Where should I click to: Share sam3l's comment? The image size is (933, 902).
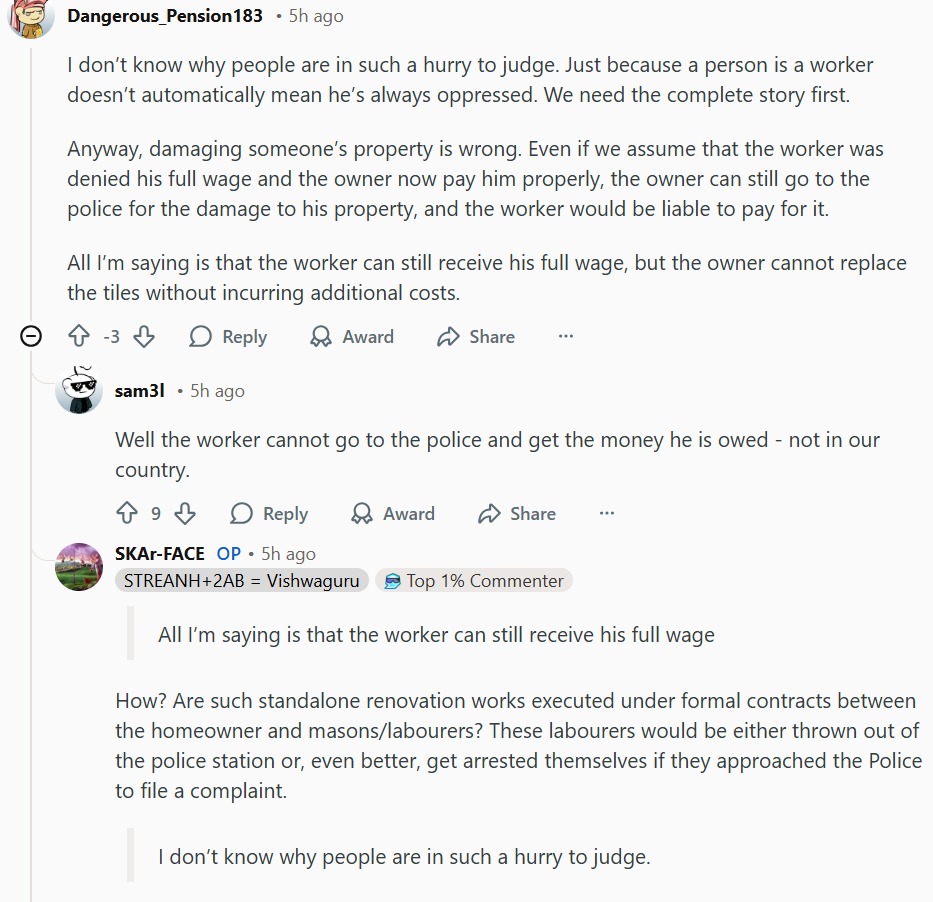517,514
